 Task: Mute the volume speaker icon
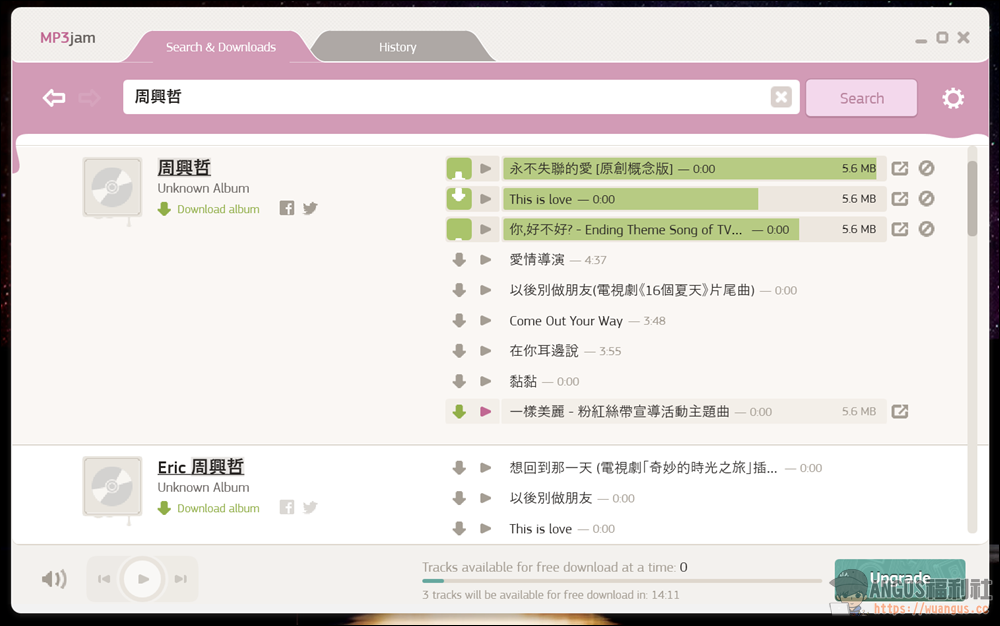click(54, 579)
